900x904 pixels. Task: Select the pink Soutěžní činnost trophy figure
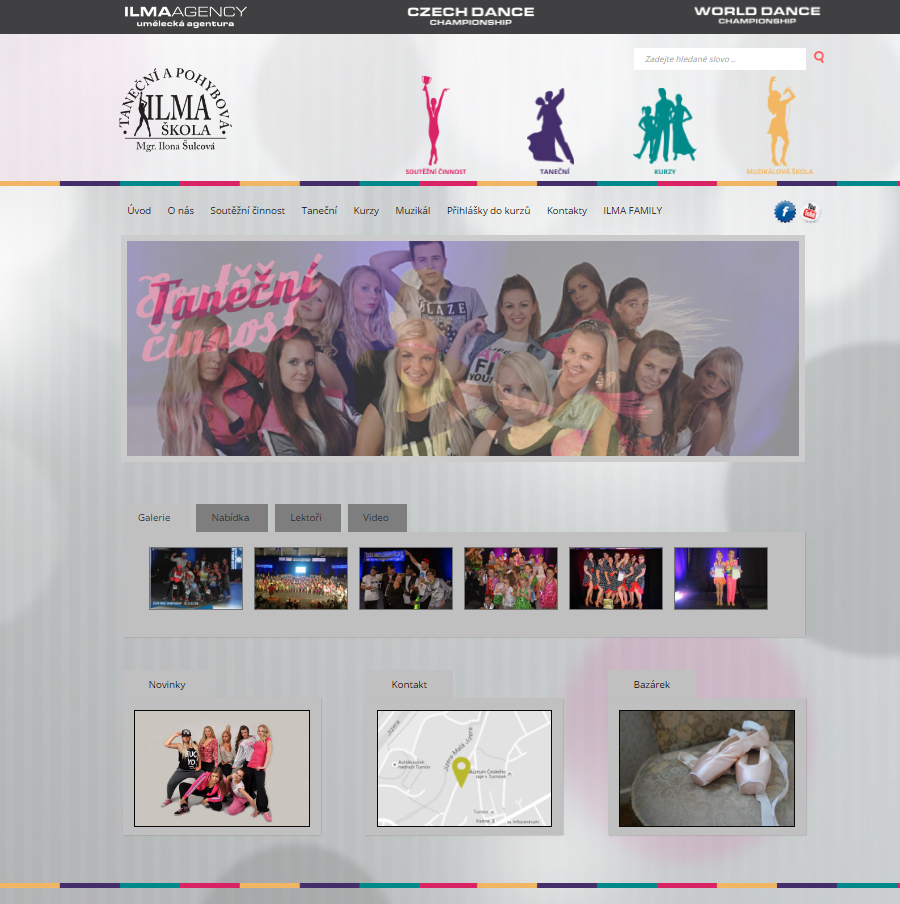point(435,125)
